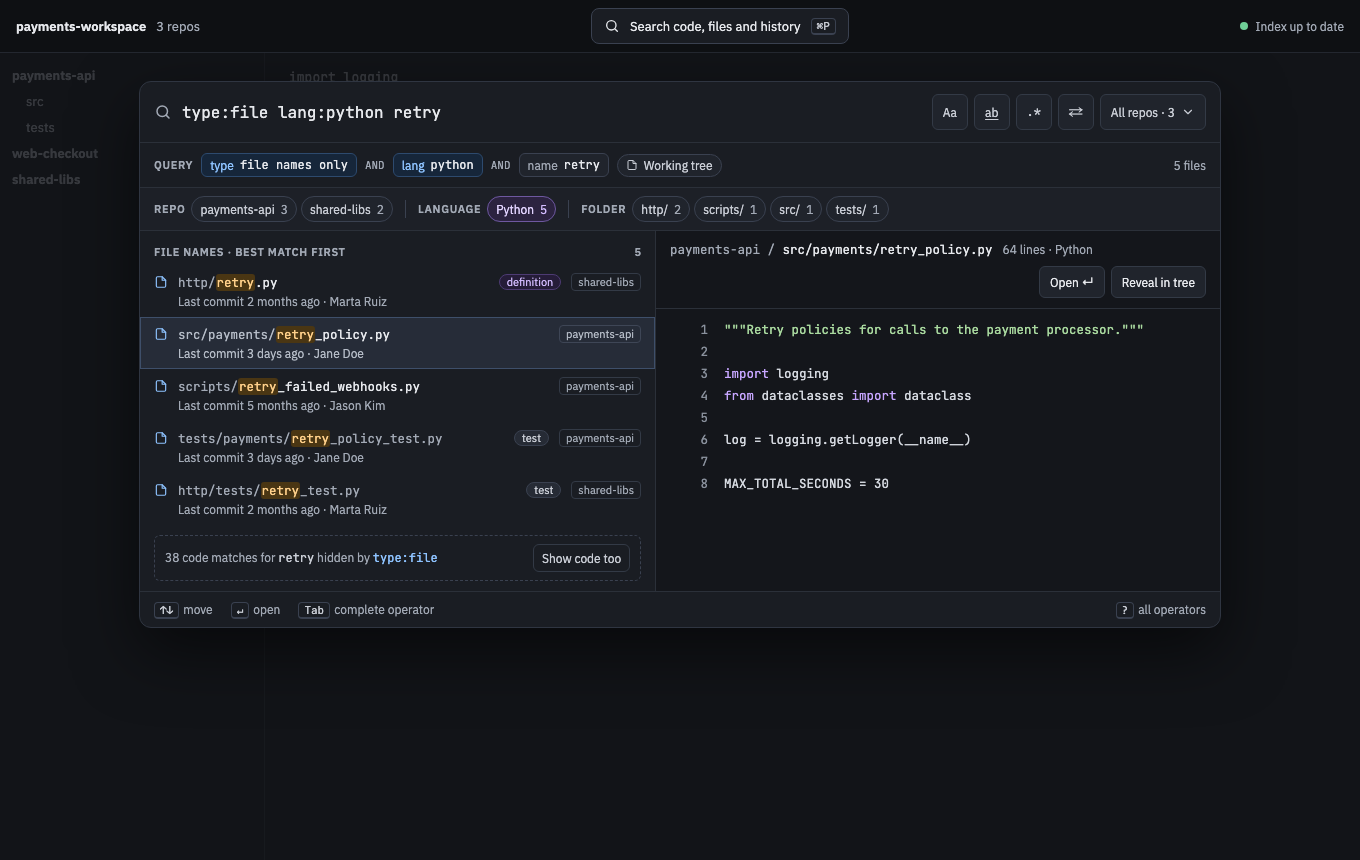This screenshot has width=1360, height=860.
Task: Click the search query input field
Action: coord(550,112)
